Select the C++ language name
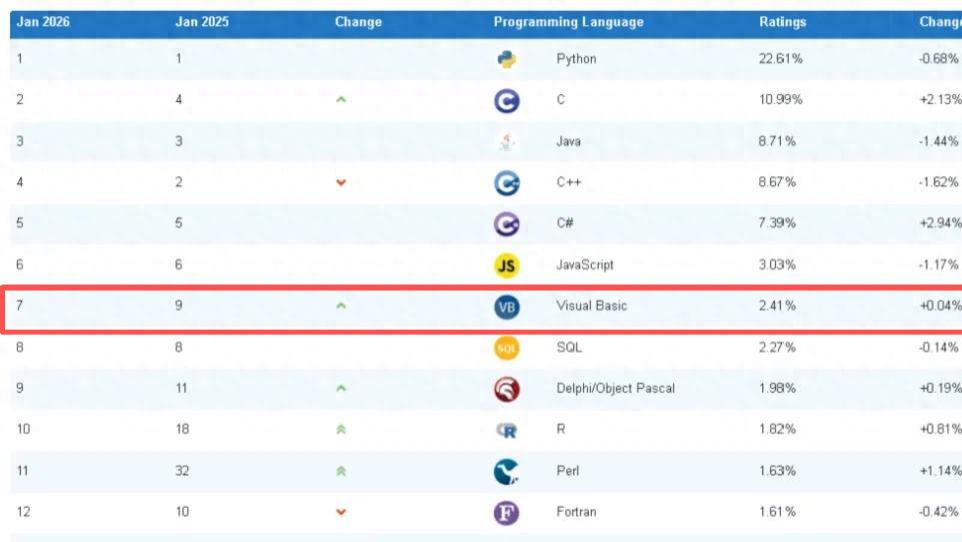This screenshot has width=962, height=542. coord(569,182)
